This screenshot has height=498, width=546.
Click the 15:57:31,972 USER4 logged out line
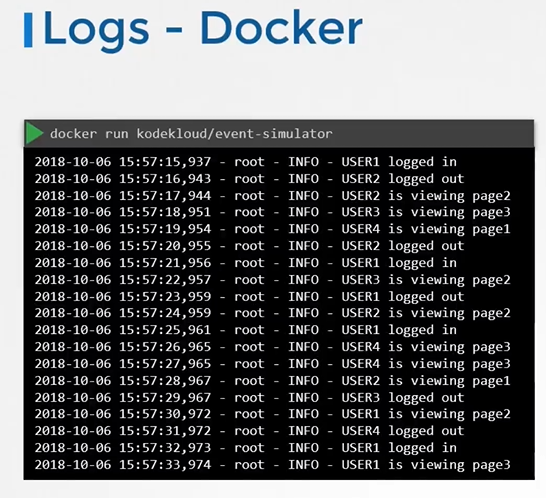pyautogui.click(x=249, y=431)
